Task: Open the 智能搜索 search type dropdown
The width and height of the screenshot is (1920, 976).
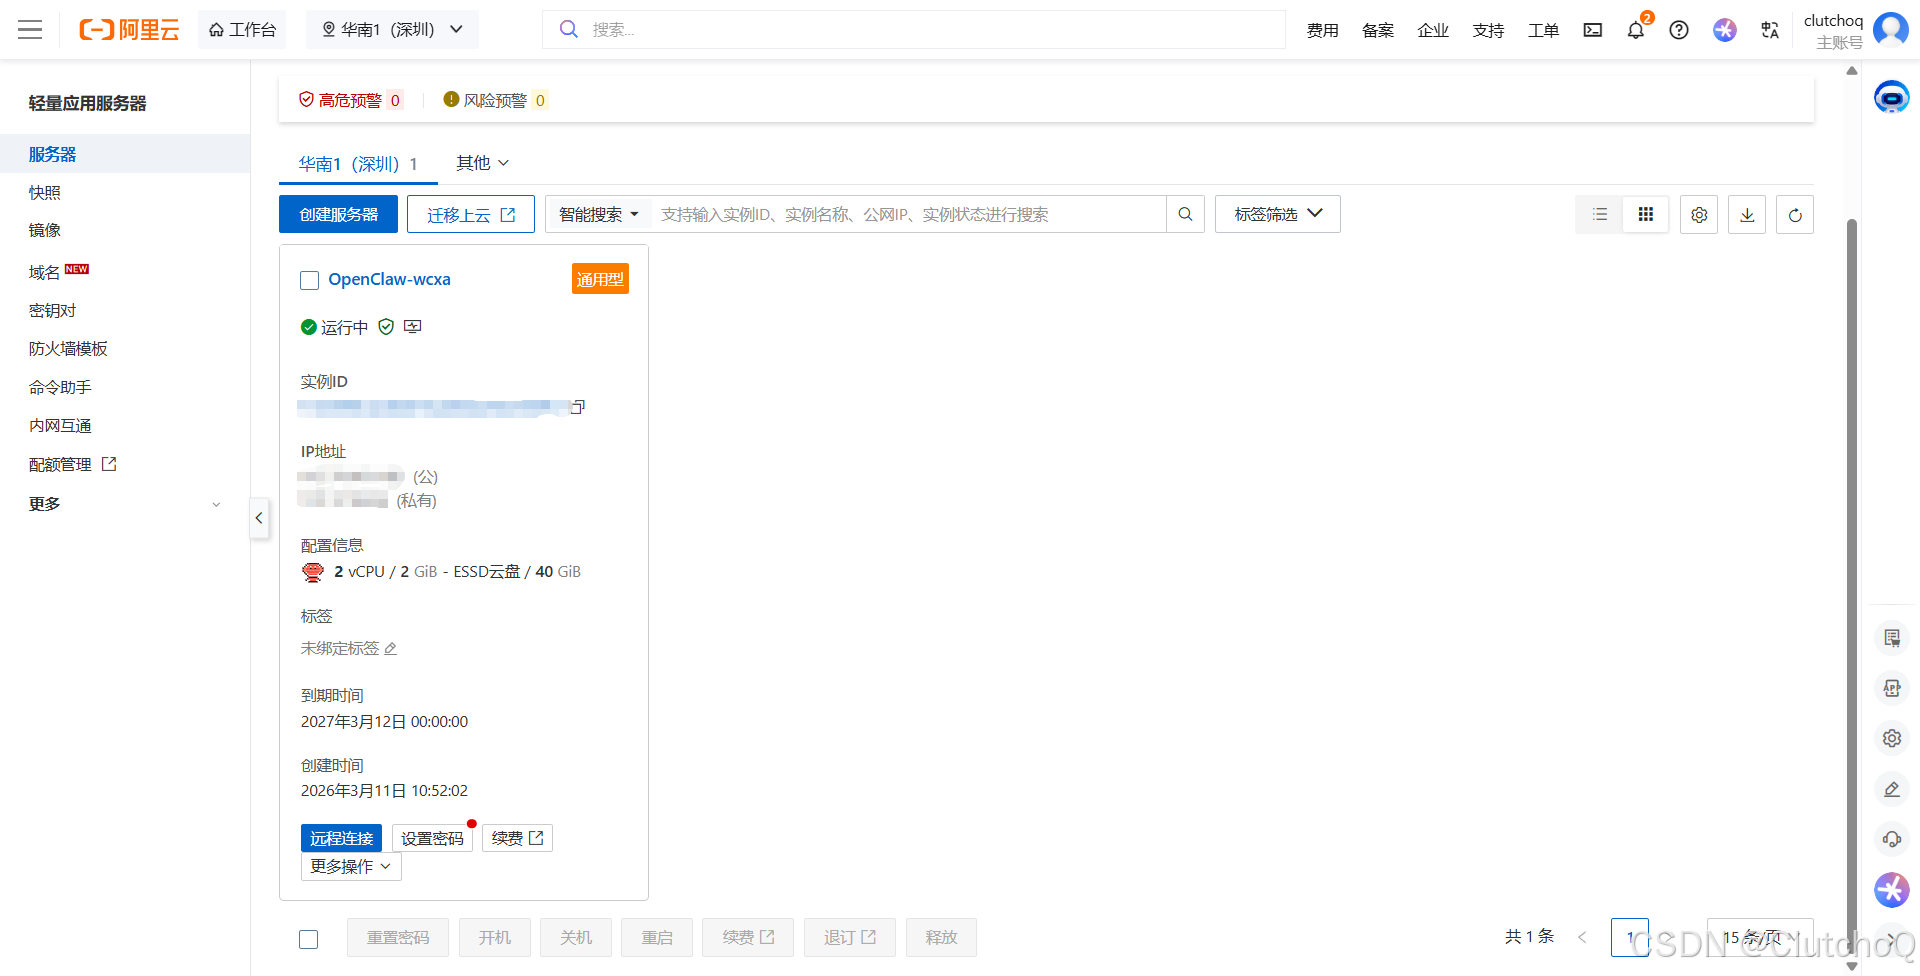Action: pos(598,214)
